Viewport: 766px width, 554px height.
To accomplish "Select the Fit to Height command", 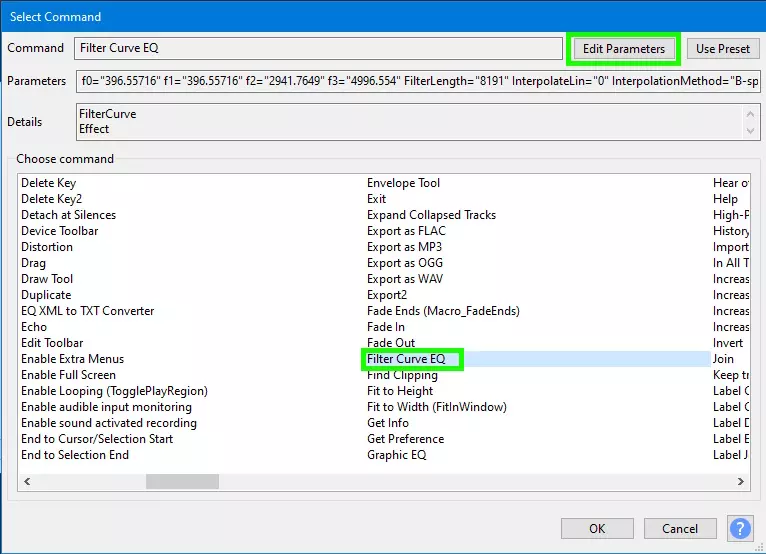I will coord(400,391).
